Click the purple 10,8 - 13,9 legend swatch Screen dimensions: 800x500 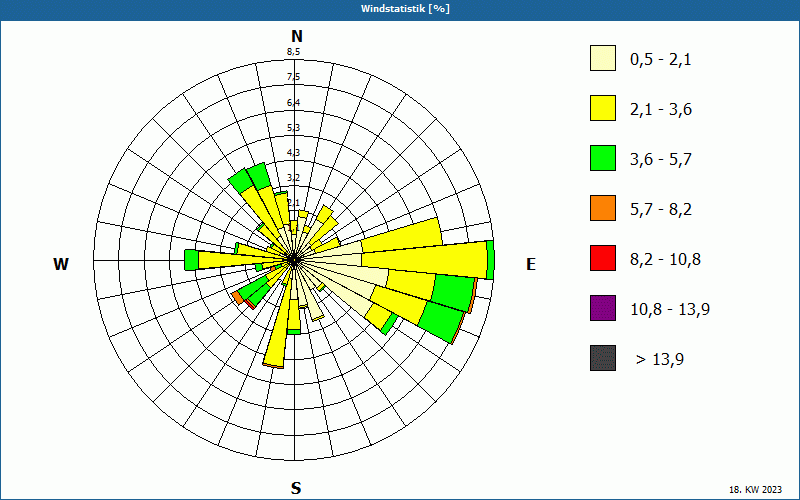tap(603, 308)
